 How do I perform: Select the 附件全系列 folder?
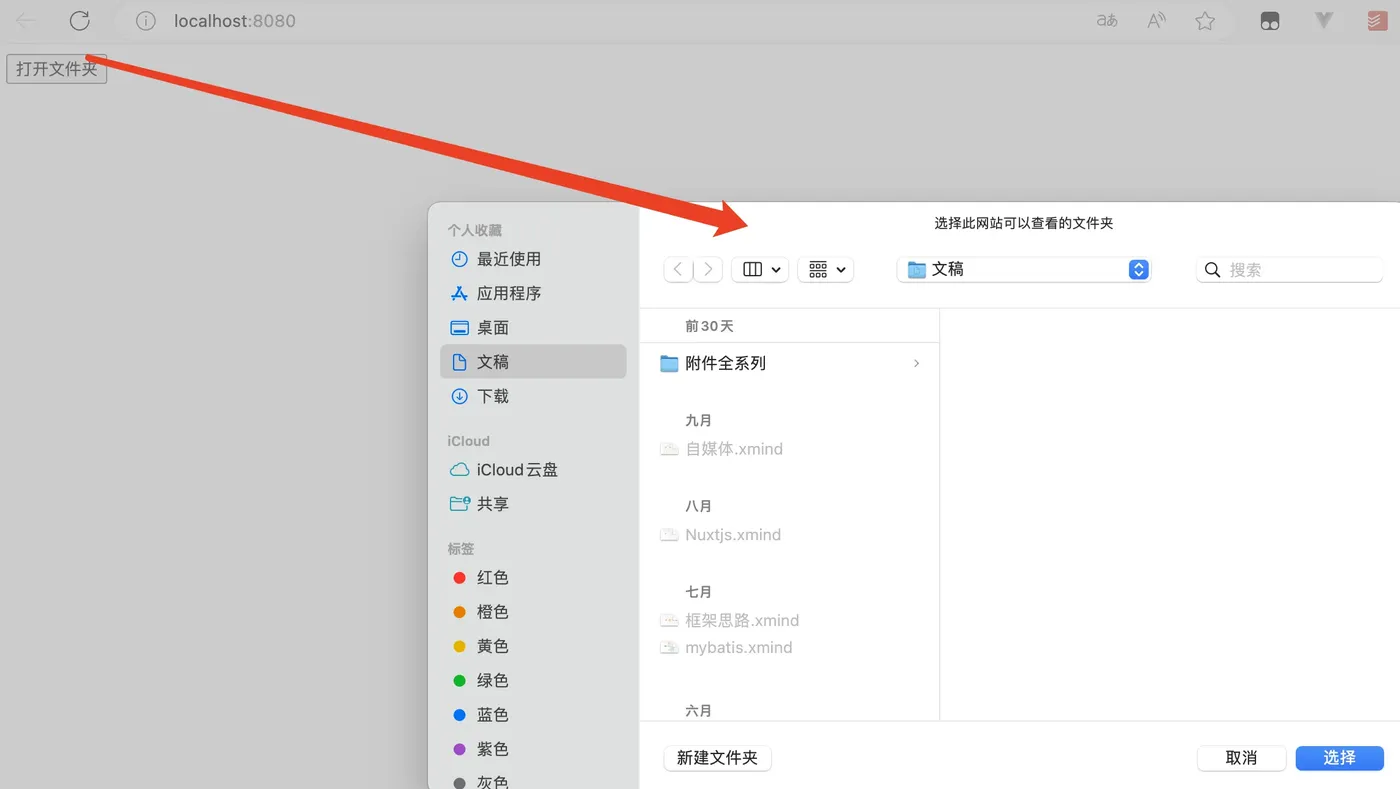click(790, 363)
